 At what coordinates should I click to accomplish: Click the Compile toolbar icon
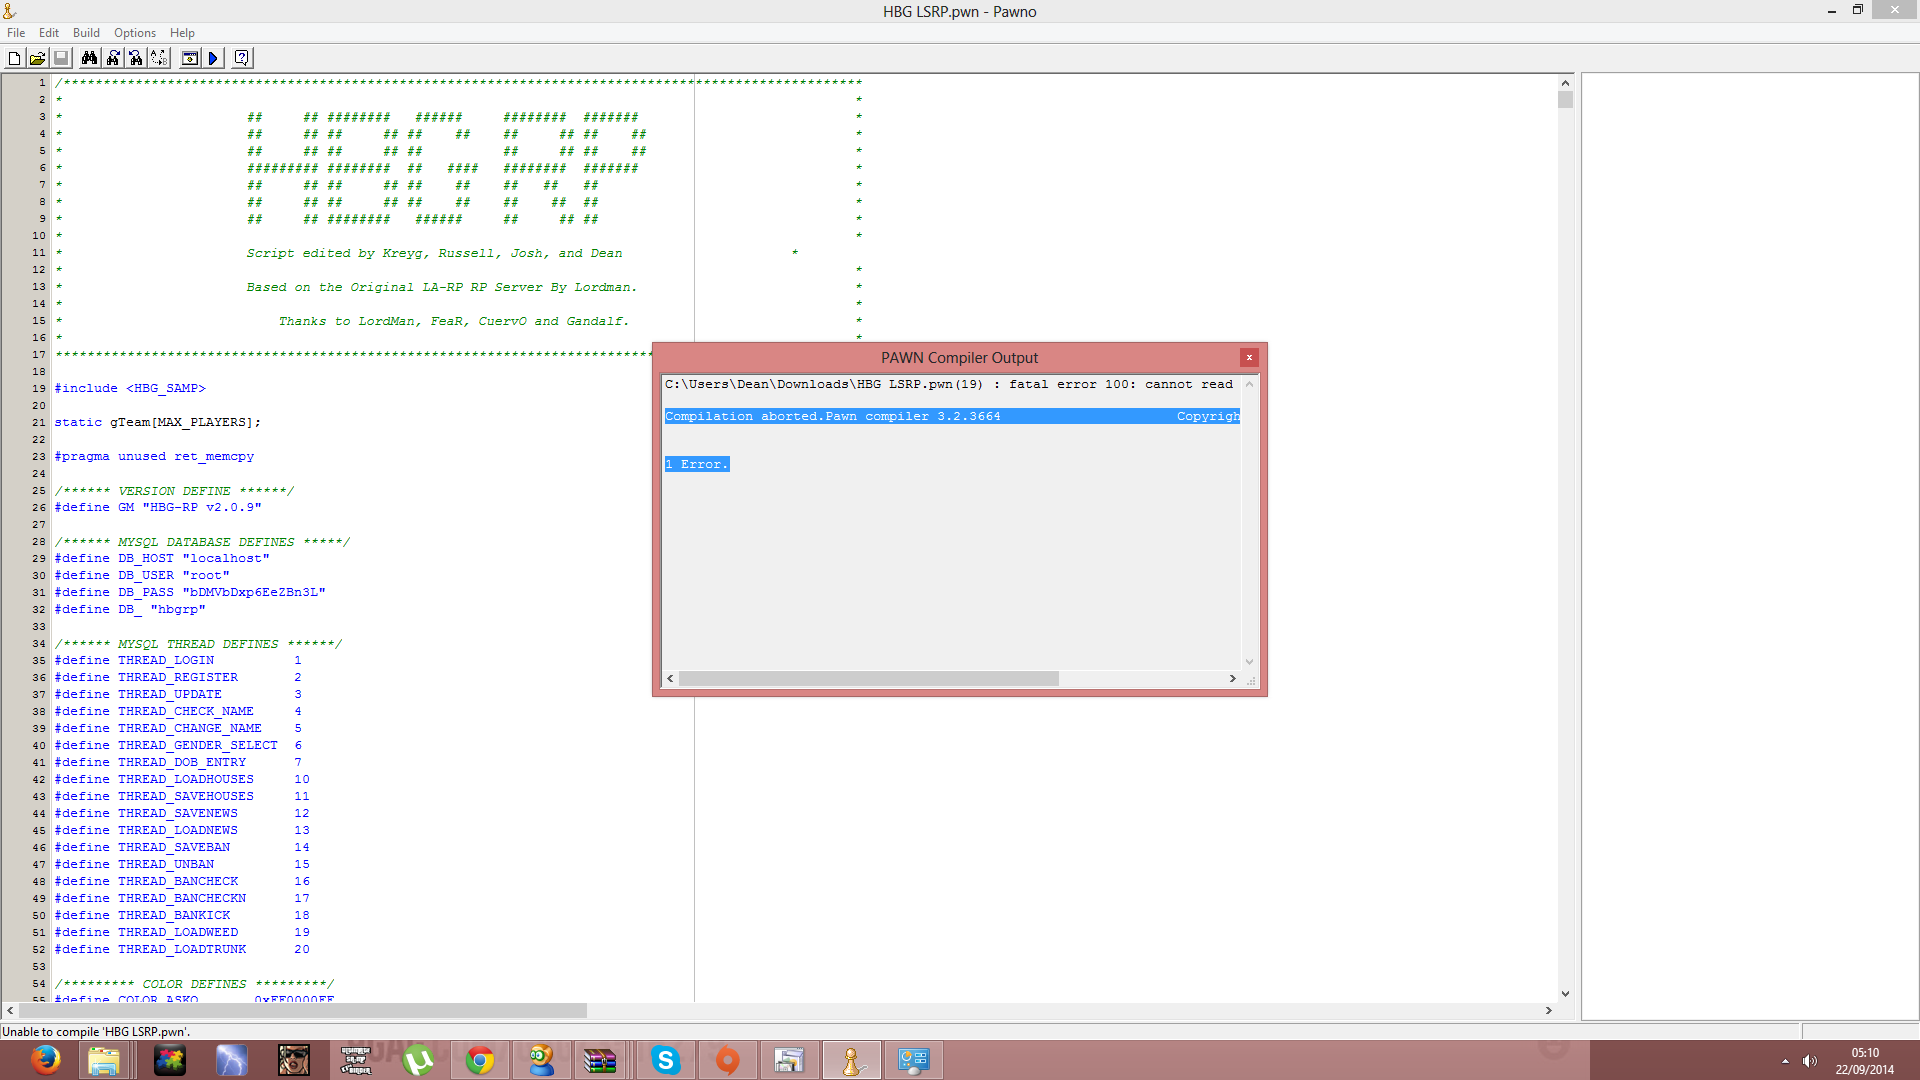tap(189, 58)
